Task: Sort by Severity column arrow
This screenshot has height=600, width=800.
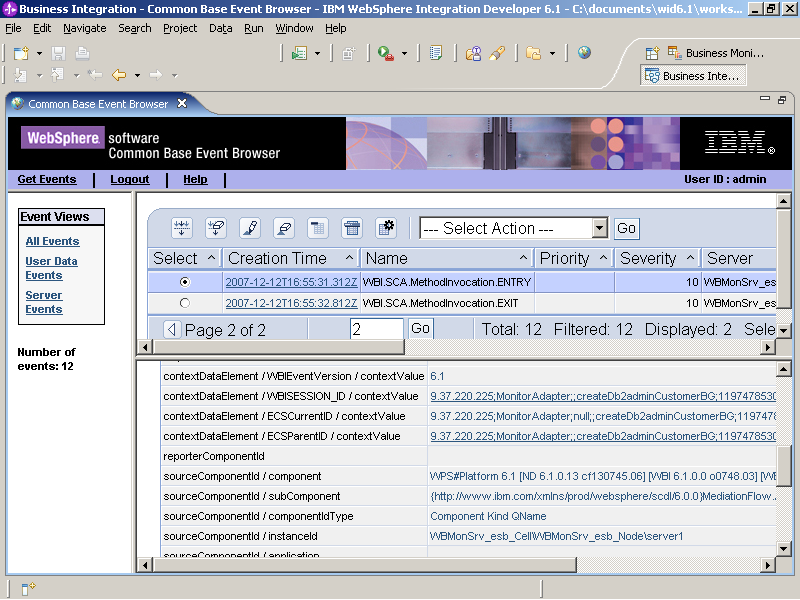Action: coord(690,258)
